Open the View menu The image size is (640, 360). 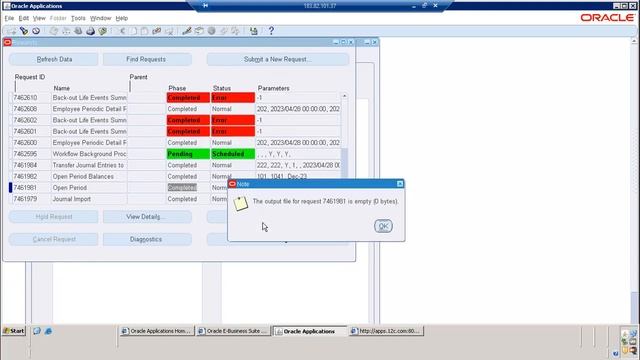click(x=39, y=18)
